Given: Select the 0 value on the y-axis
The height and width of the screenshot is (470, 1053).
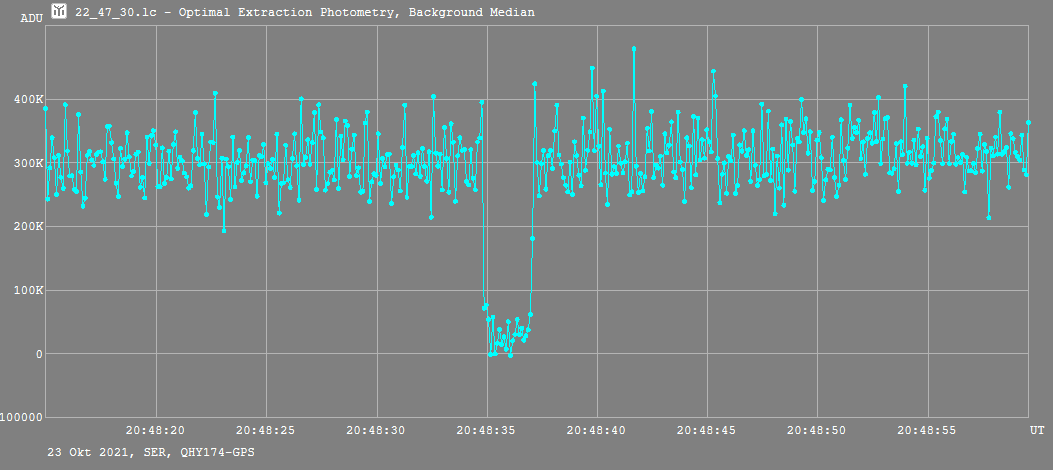Looking at the screenshot, I should pos(39,354).
